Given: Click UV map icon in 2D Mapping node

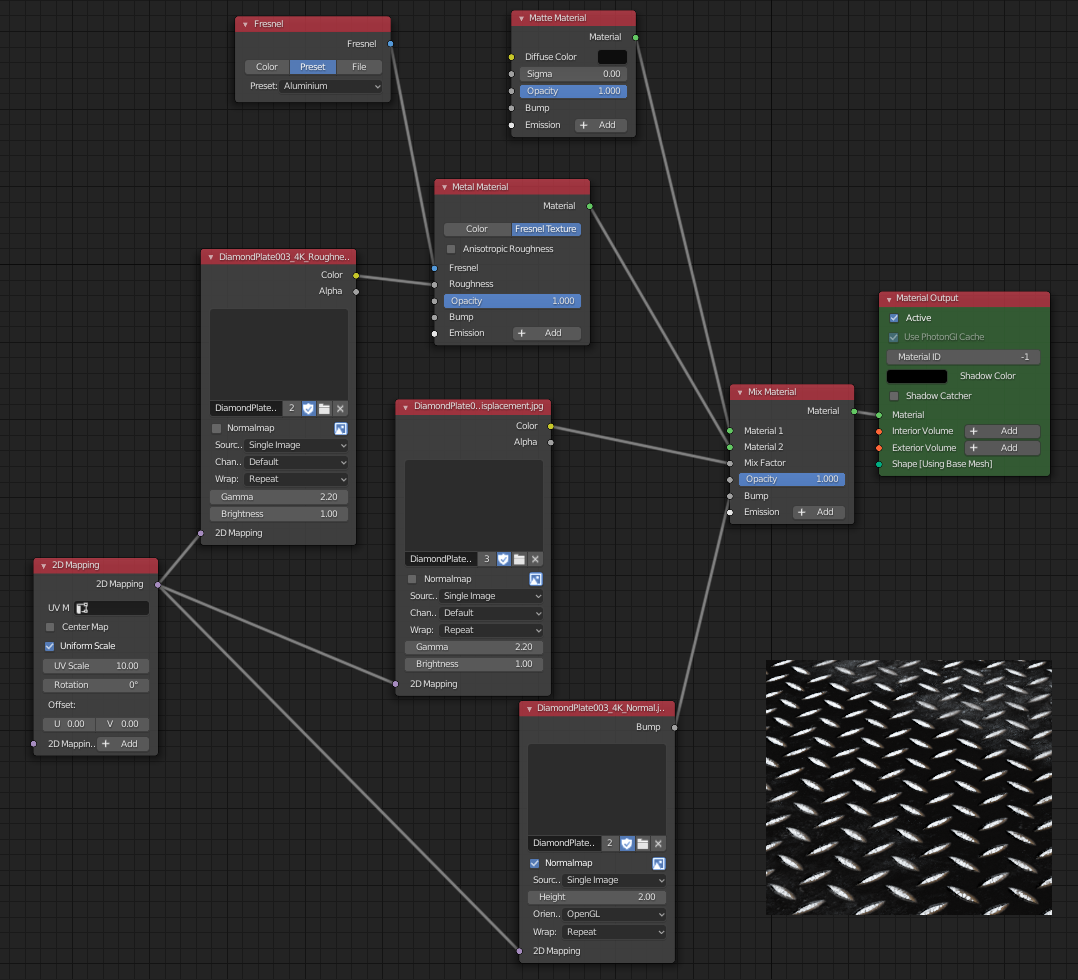Looking at the screenshot, I should pyautogui.click(x=82, y=608).
